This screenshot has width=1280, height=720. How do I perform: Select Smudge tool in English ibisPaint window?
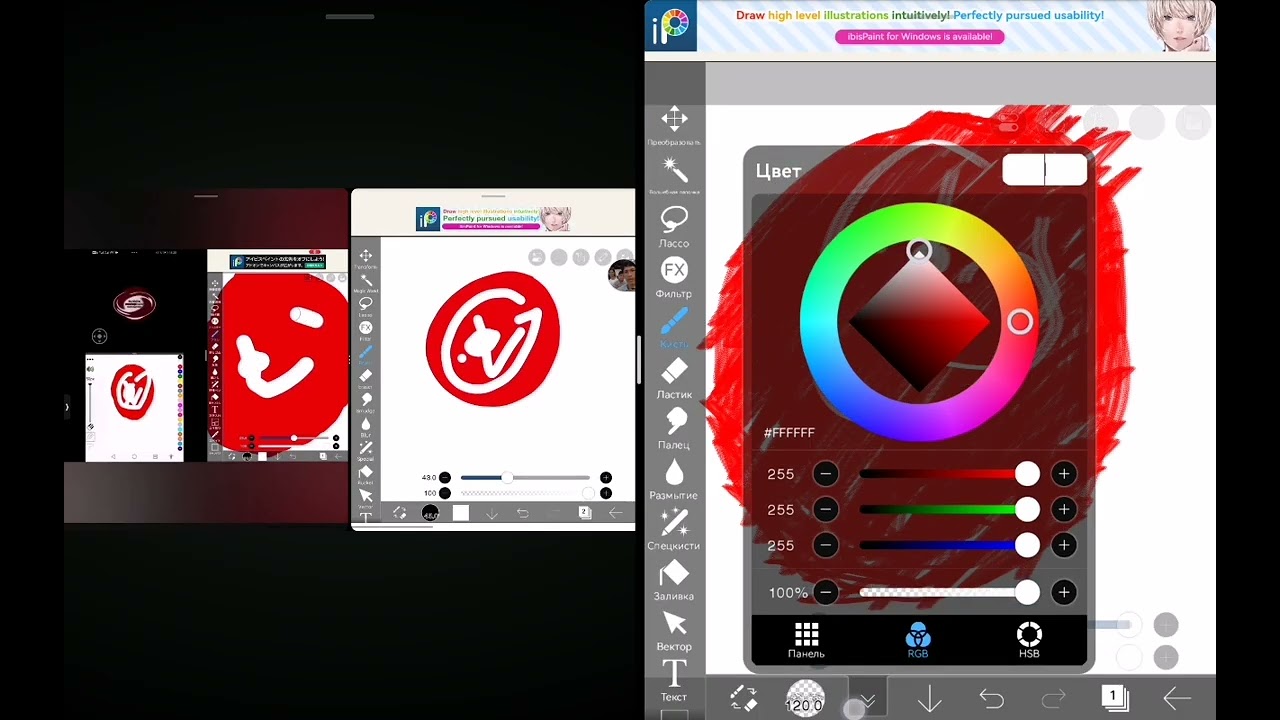[x=366, y=403]
